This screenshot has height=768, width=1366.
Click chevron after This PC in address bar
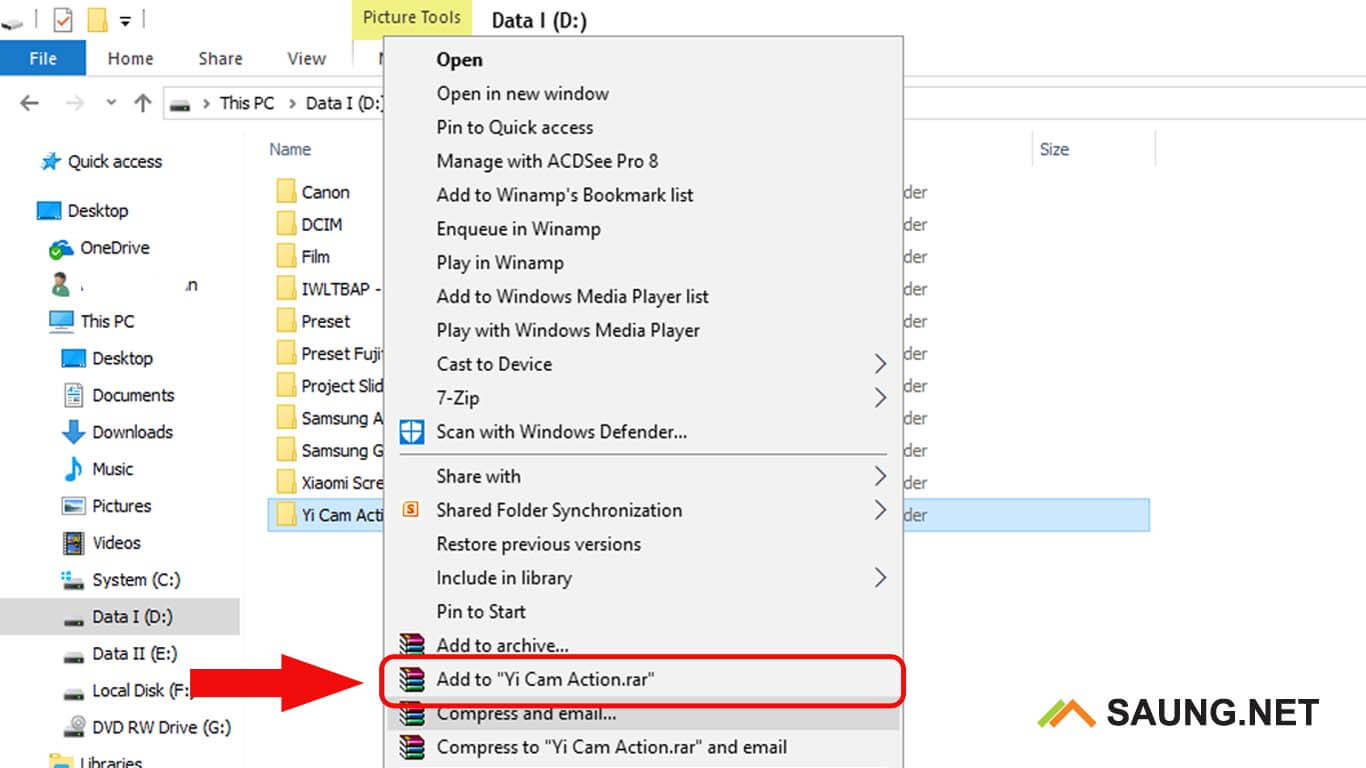tap(292, 103)
